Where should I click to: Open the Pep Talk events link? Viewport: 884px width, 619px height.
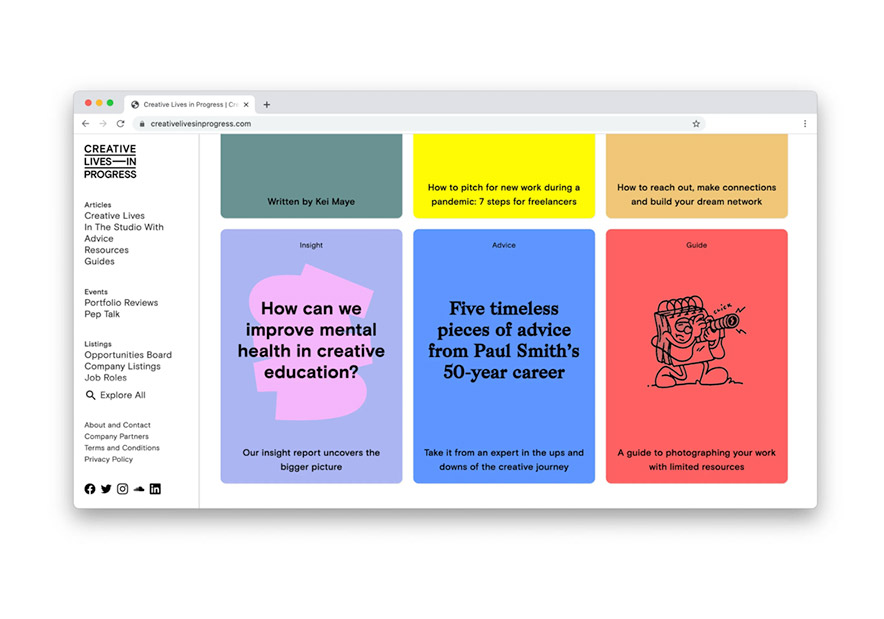click(102, 314)
